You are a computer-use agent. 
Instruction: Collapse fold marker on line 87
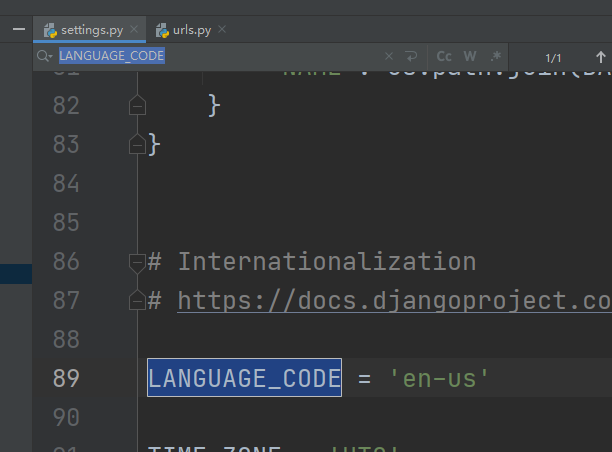click(x=137, y=300)
